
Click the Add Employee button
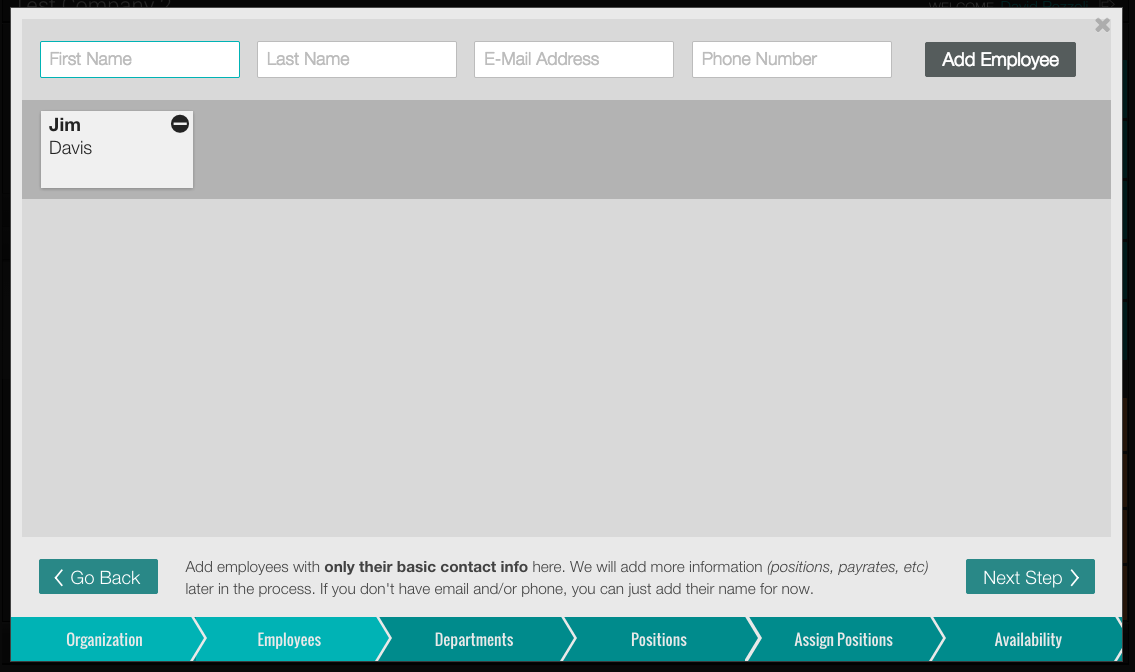tap(1000, 59)
